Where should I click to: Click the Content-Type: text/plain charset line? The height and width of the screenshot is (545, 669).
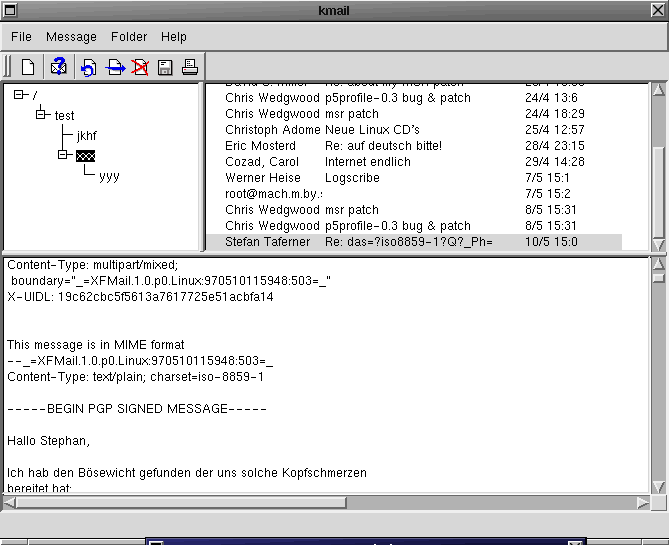pos(135,377)
